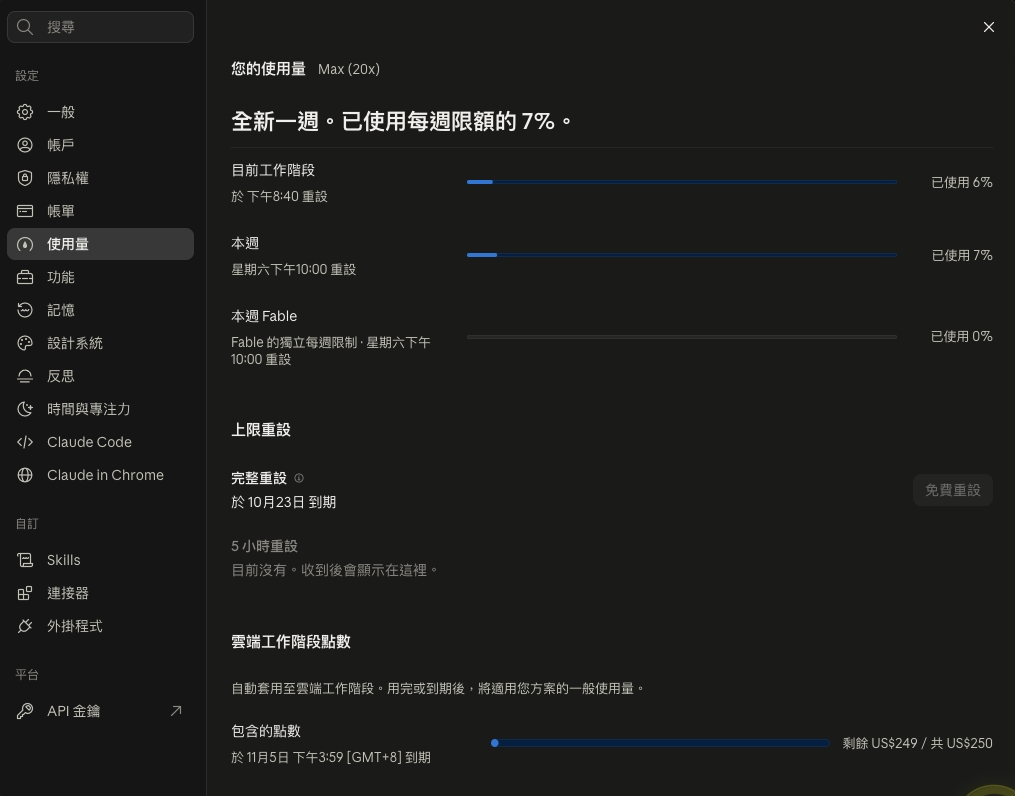
Task: Click the memory icon beside 記憶
Action: coord(25,310)
